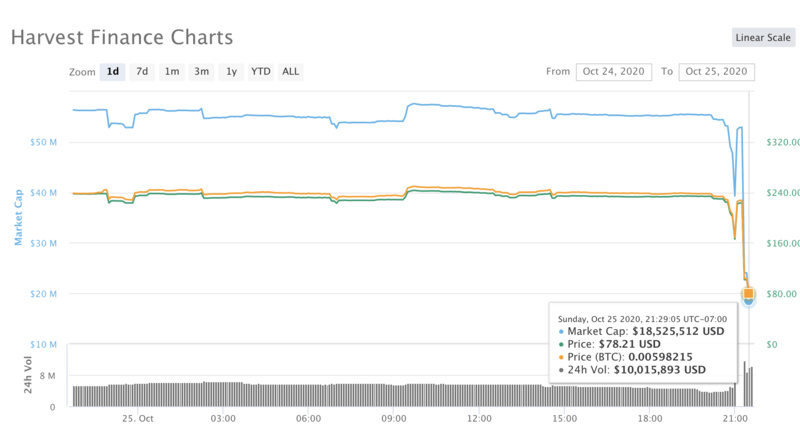The width and height of the screenshot is (800, 436).
Task: Click the $50 M market cap axis tick
Action: (x=43, y=142)
